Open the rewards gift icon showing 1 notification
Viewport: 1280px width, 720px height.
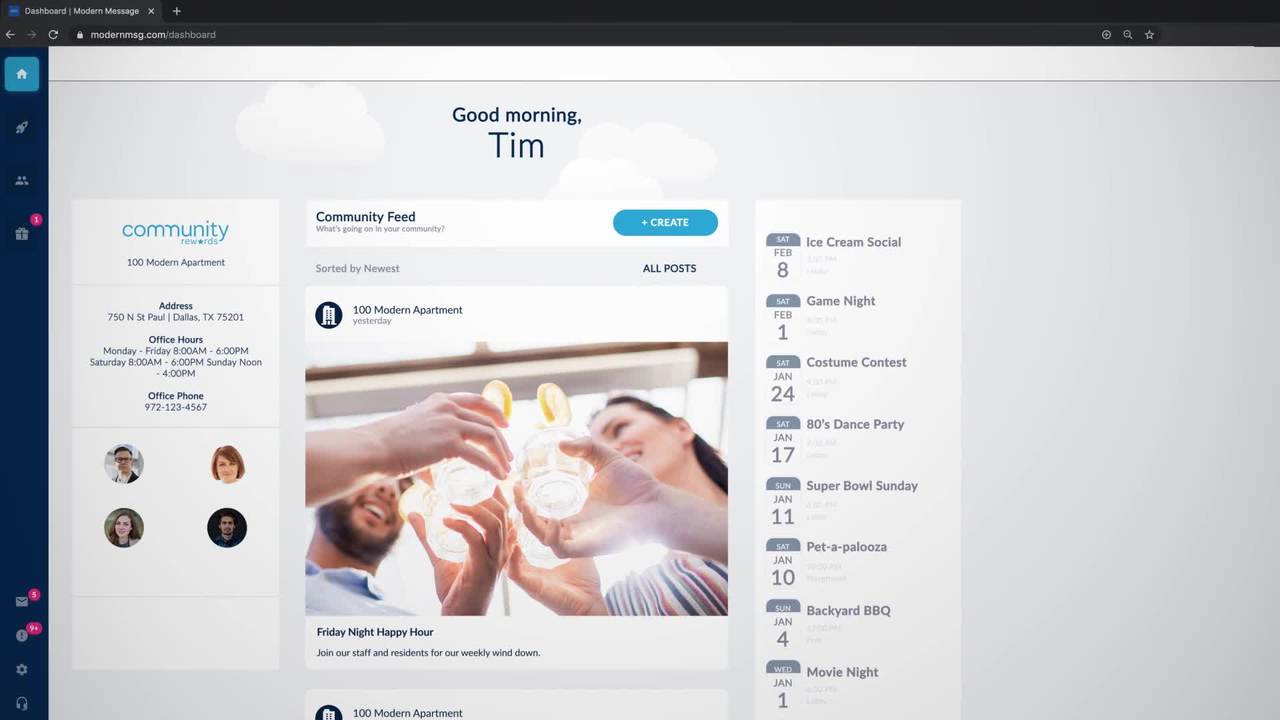click(x=21, y=233)
